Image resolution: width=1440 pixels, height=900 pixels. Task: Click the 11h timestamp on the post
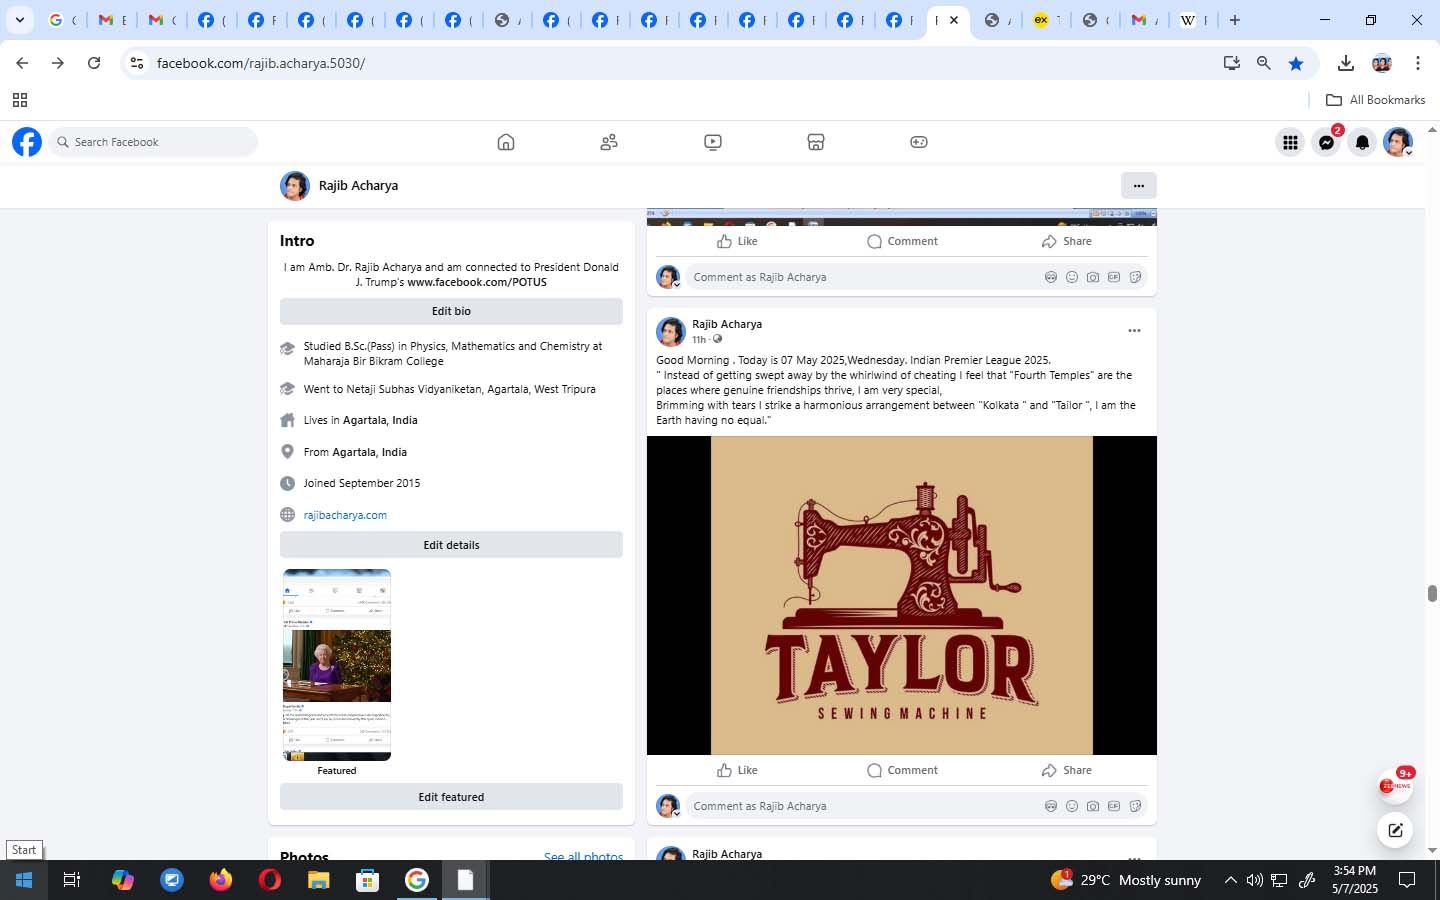pyautogui.click(x=698, y=340)
